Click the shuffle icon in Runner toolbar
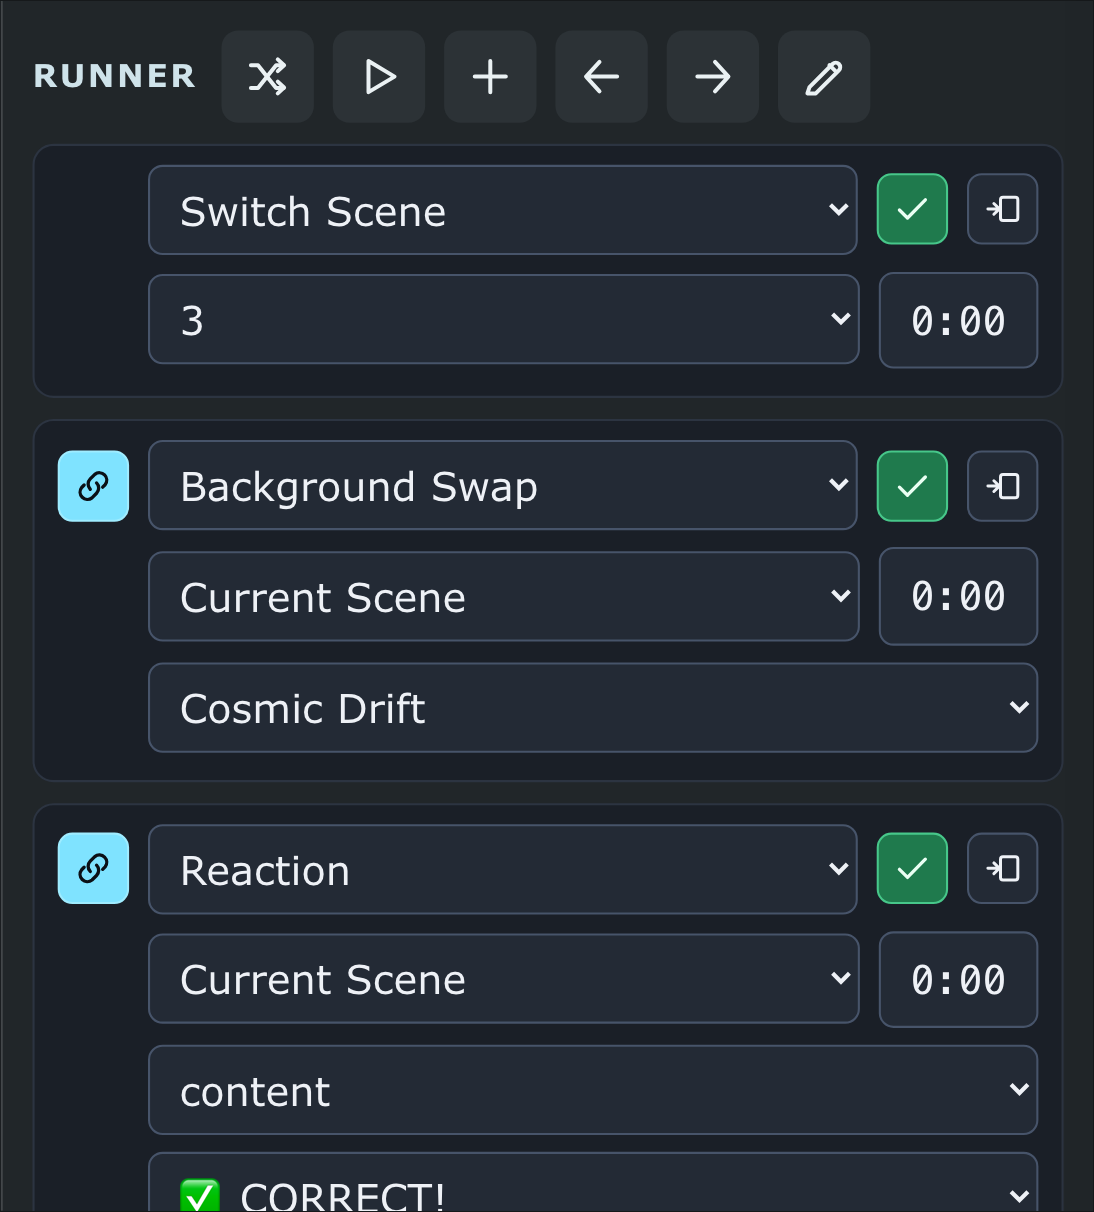This screenshot has width=1094, height=1212. [268, 77]
